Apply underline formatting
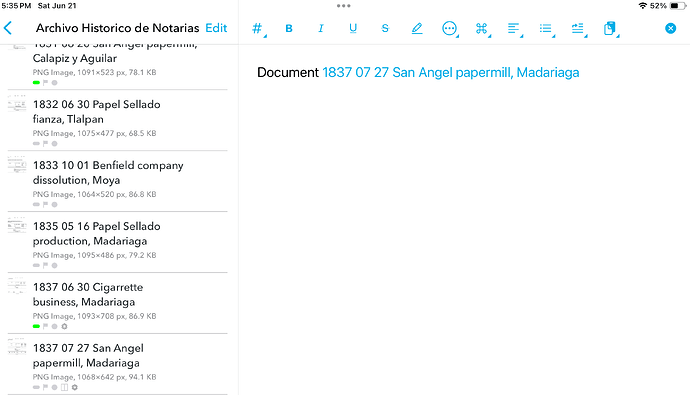This screenshot has height=395, width=690. tap(353, 29)
